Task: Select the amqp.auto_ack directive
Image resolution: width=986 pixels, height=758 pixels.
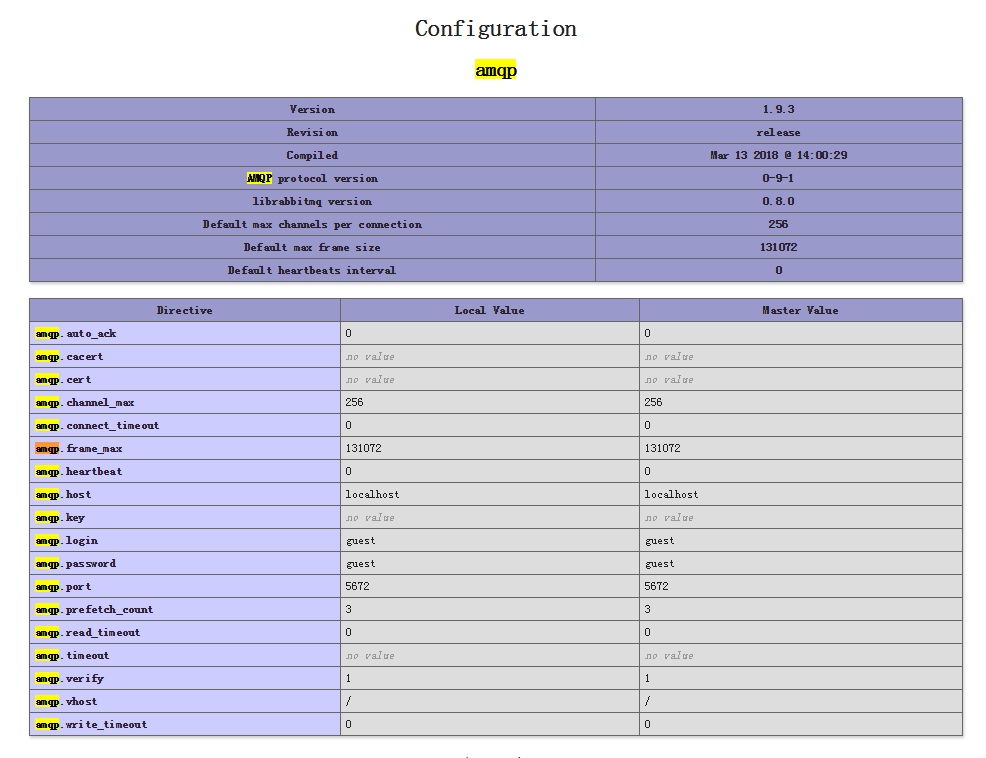Action: [75, 333]
